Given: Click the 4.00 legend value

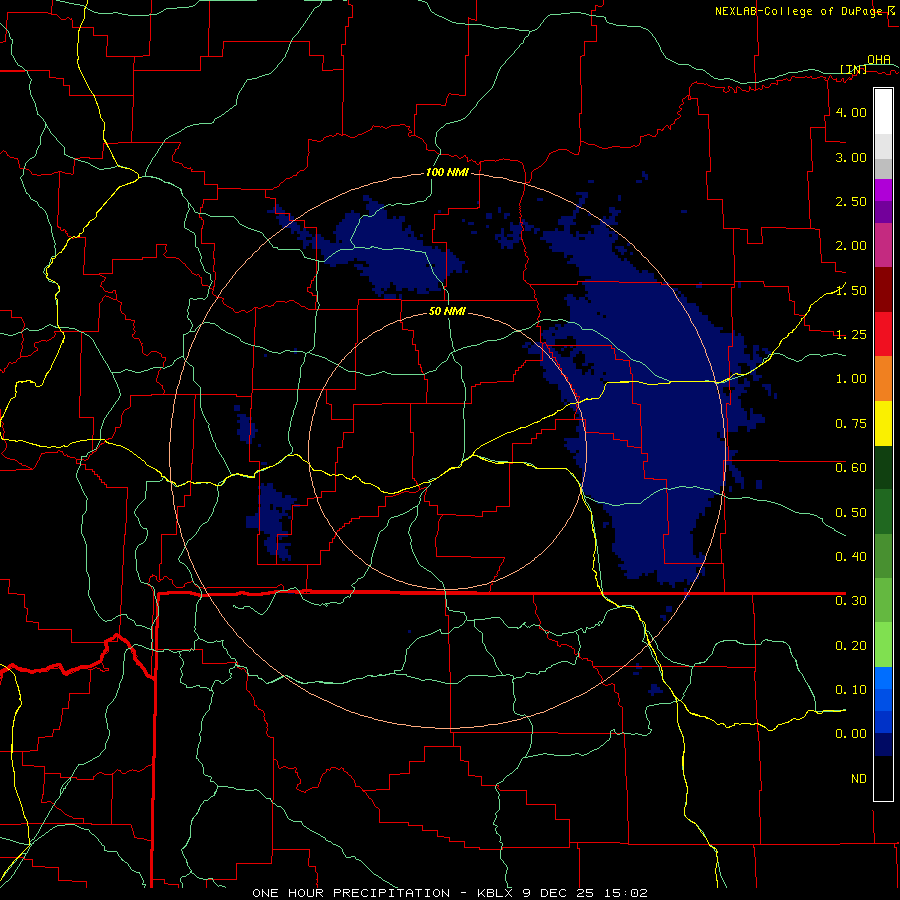Looking at the screenshot, I should (851, 112).
